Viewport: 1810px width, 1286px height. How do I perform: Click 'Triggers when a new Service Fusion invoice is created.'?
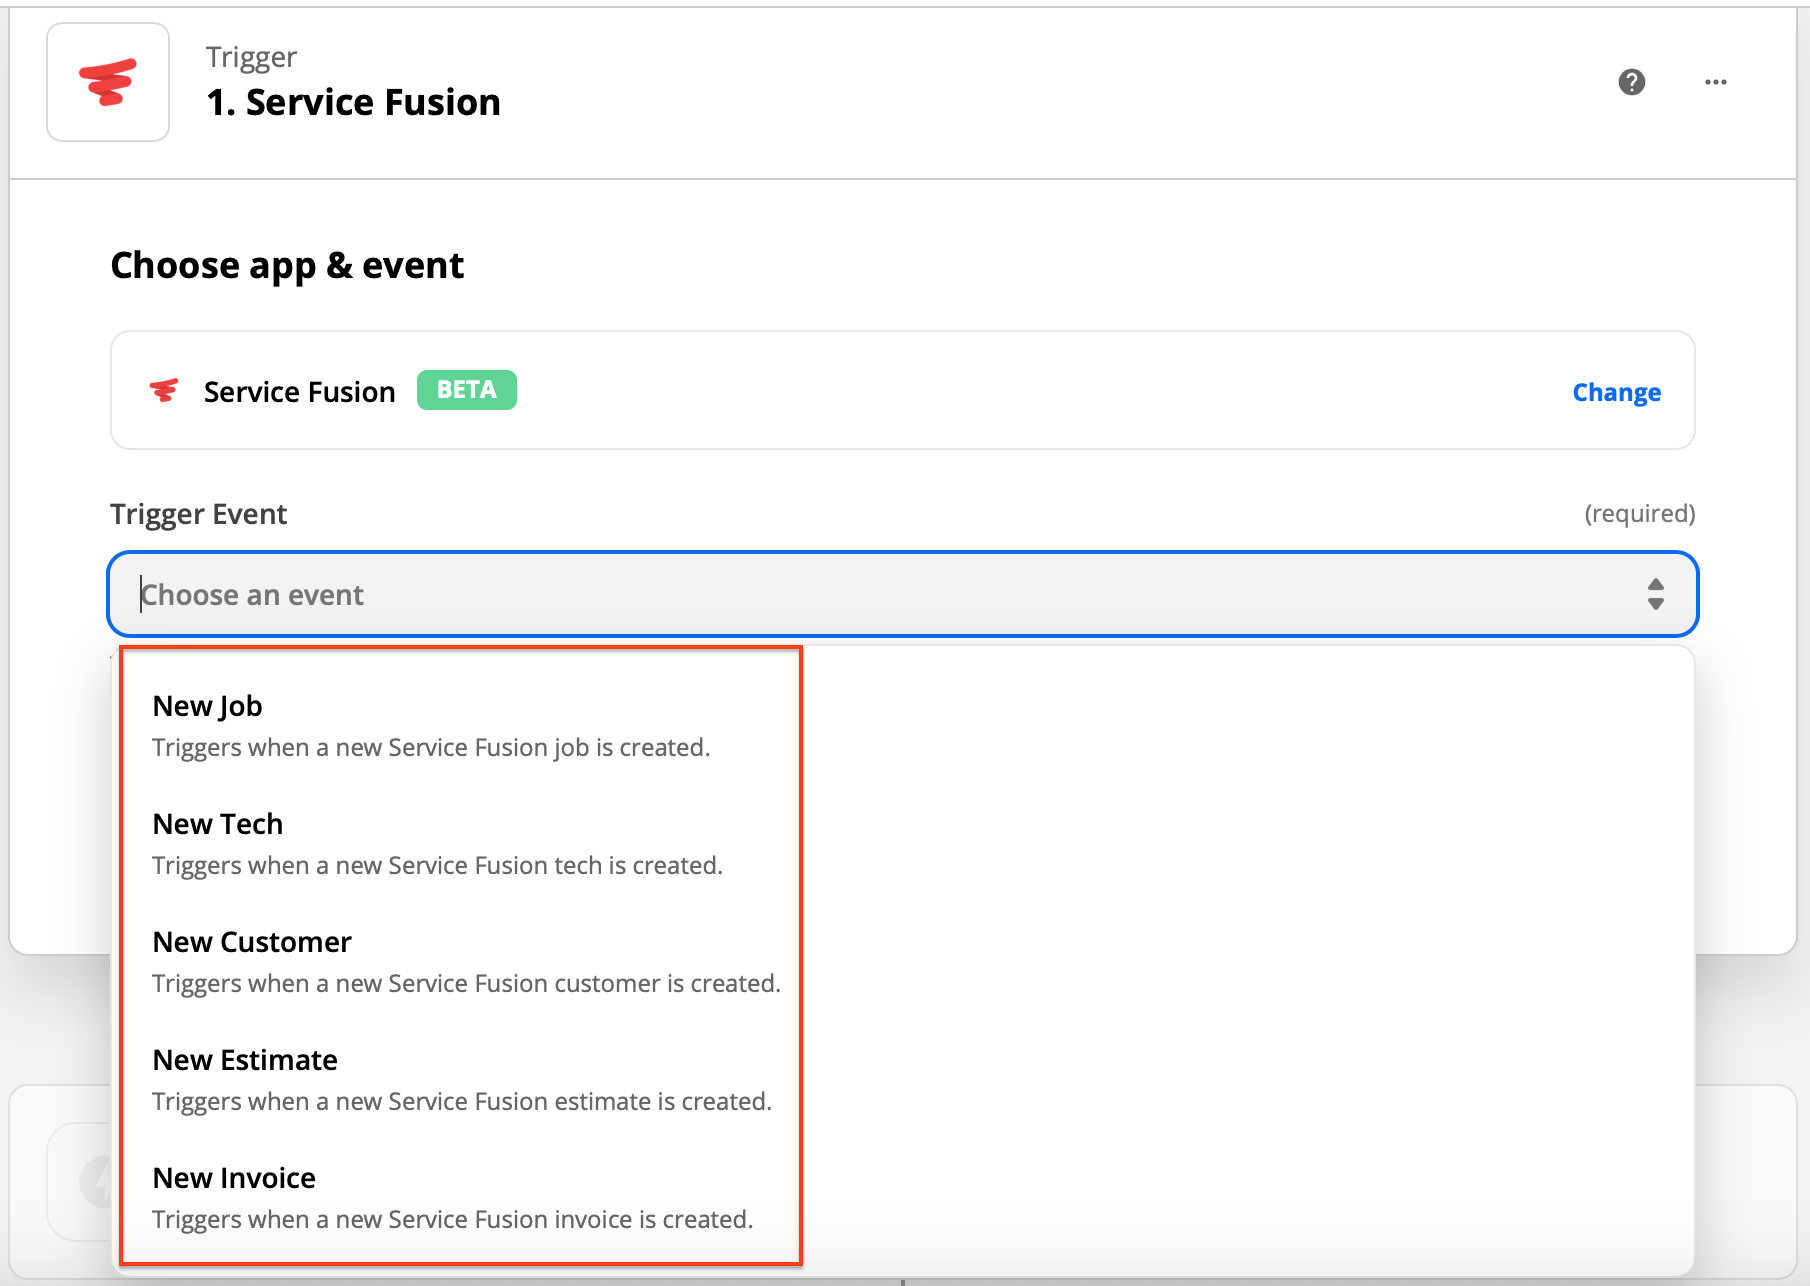click(452, 1220)
